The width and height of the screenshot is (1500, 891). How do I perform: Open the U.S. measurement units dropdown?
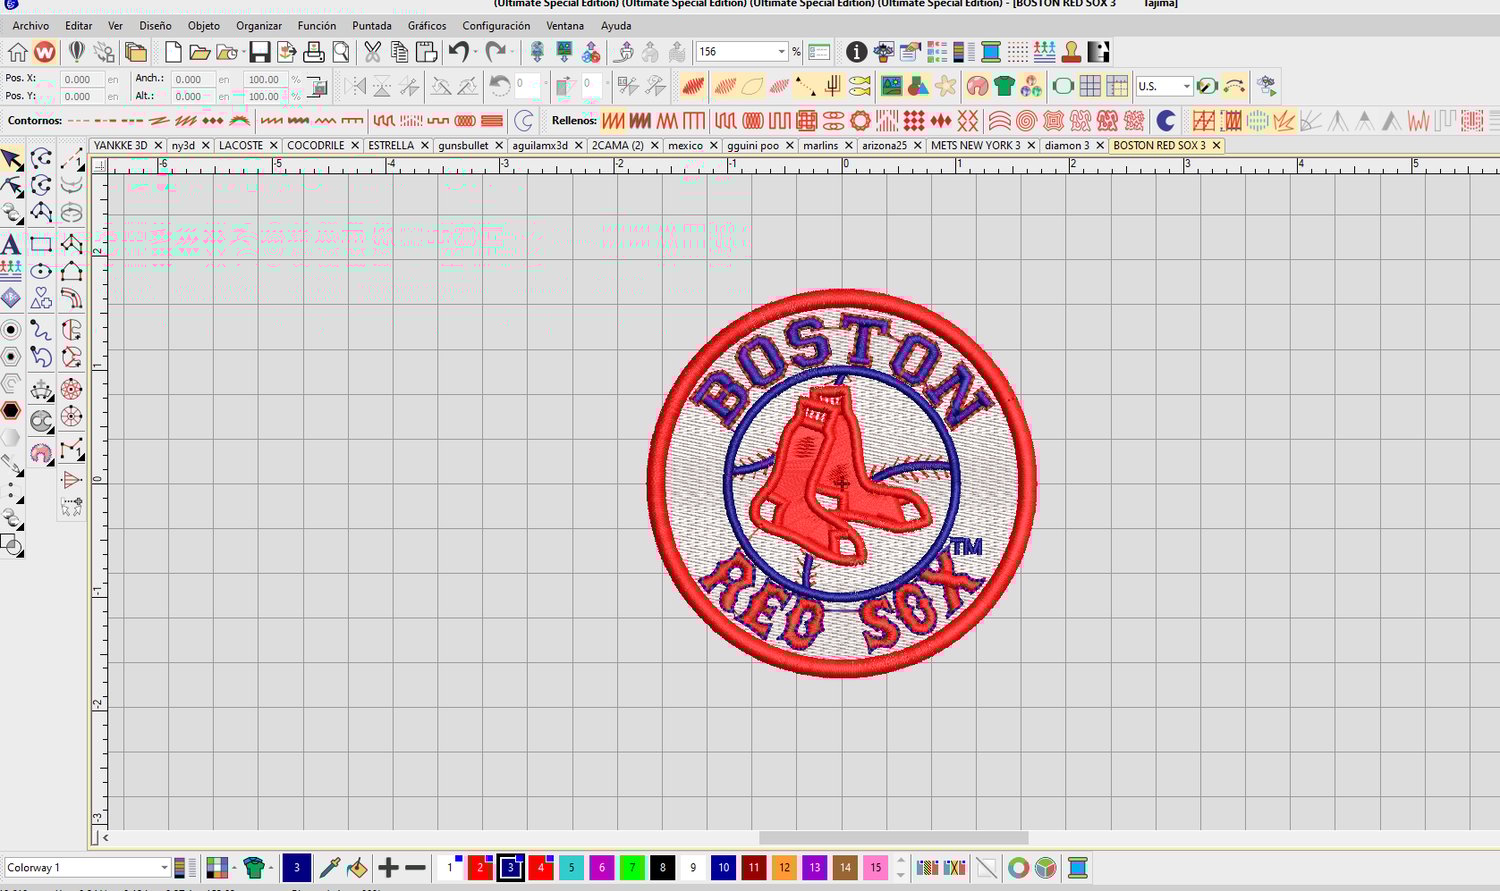(1186, 86)
